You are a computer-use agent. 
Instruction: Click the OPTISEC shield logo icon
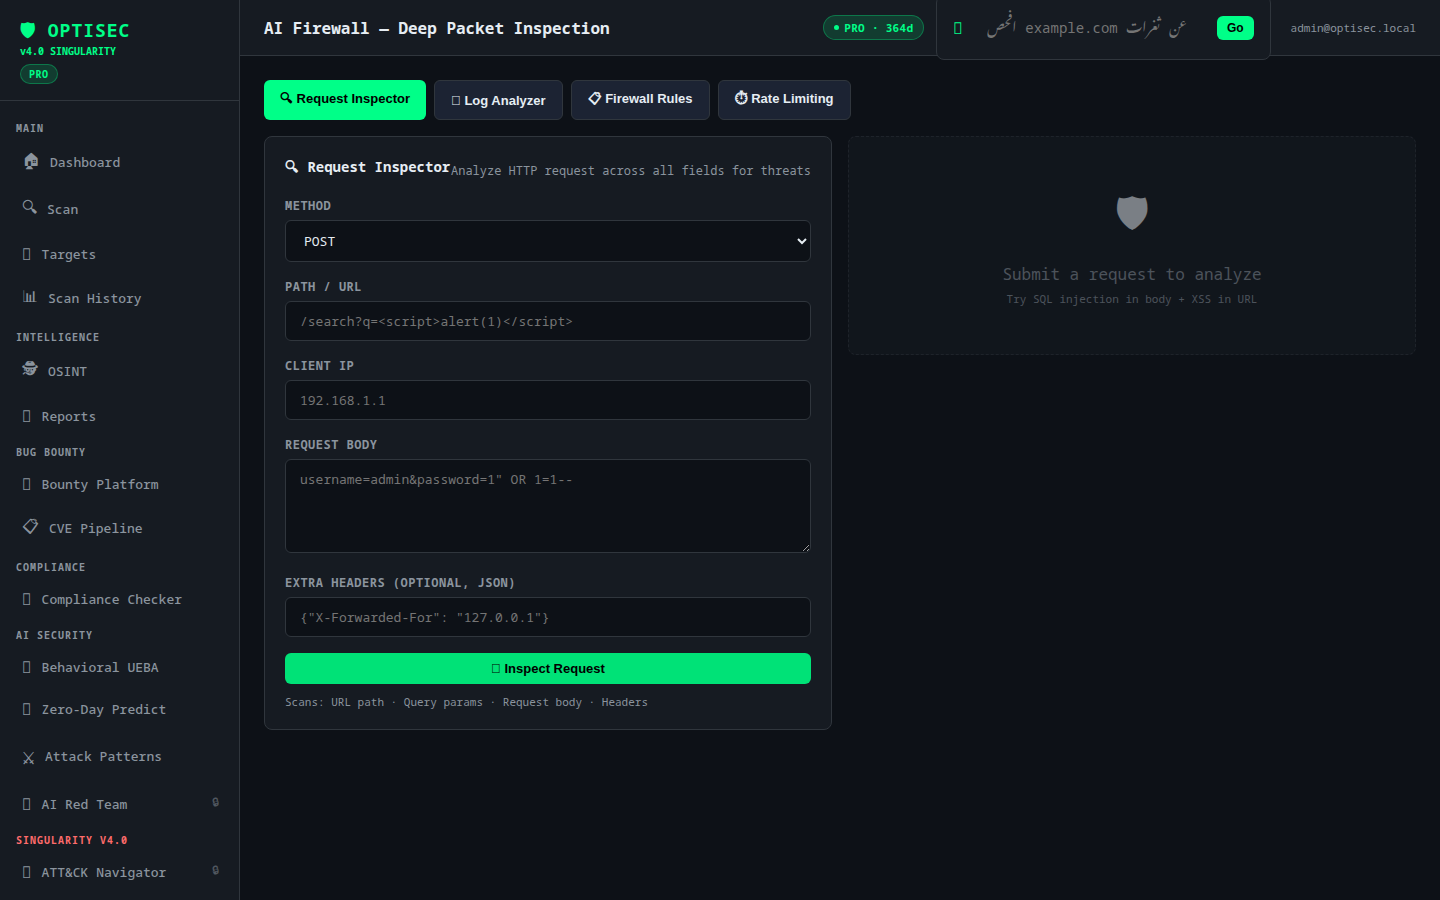coord(28,30)
